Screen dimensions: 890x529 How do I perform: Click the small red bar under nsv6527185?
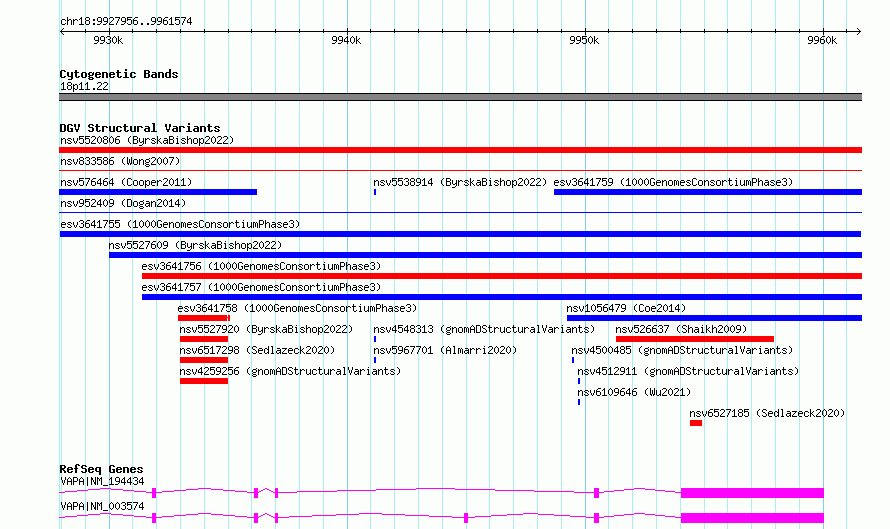point(696,423)
